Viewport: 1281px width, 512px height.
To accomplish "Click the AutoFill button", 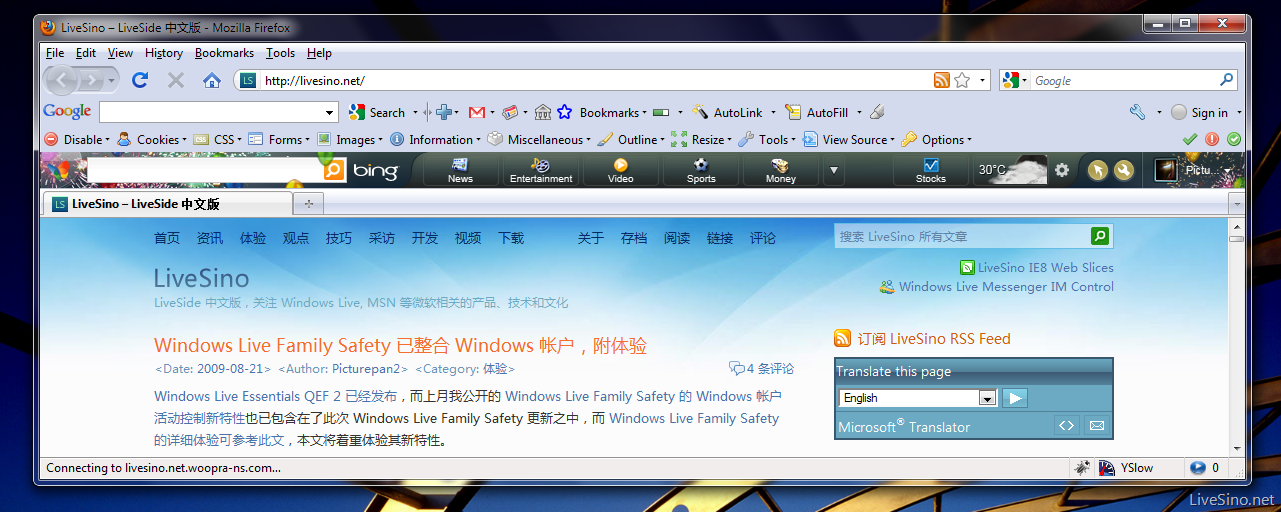I will [817, 112].
